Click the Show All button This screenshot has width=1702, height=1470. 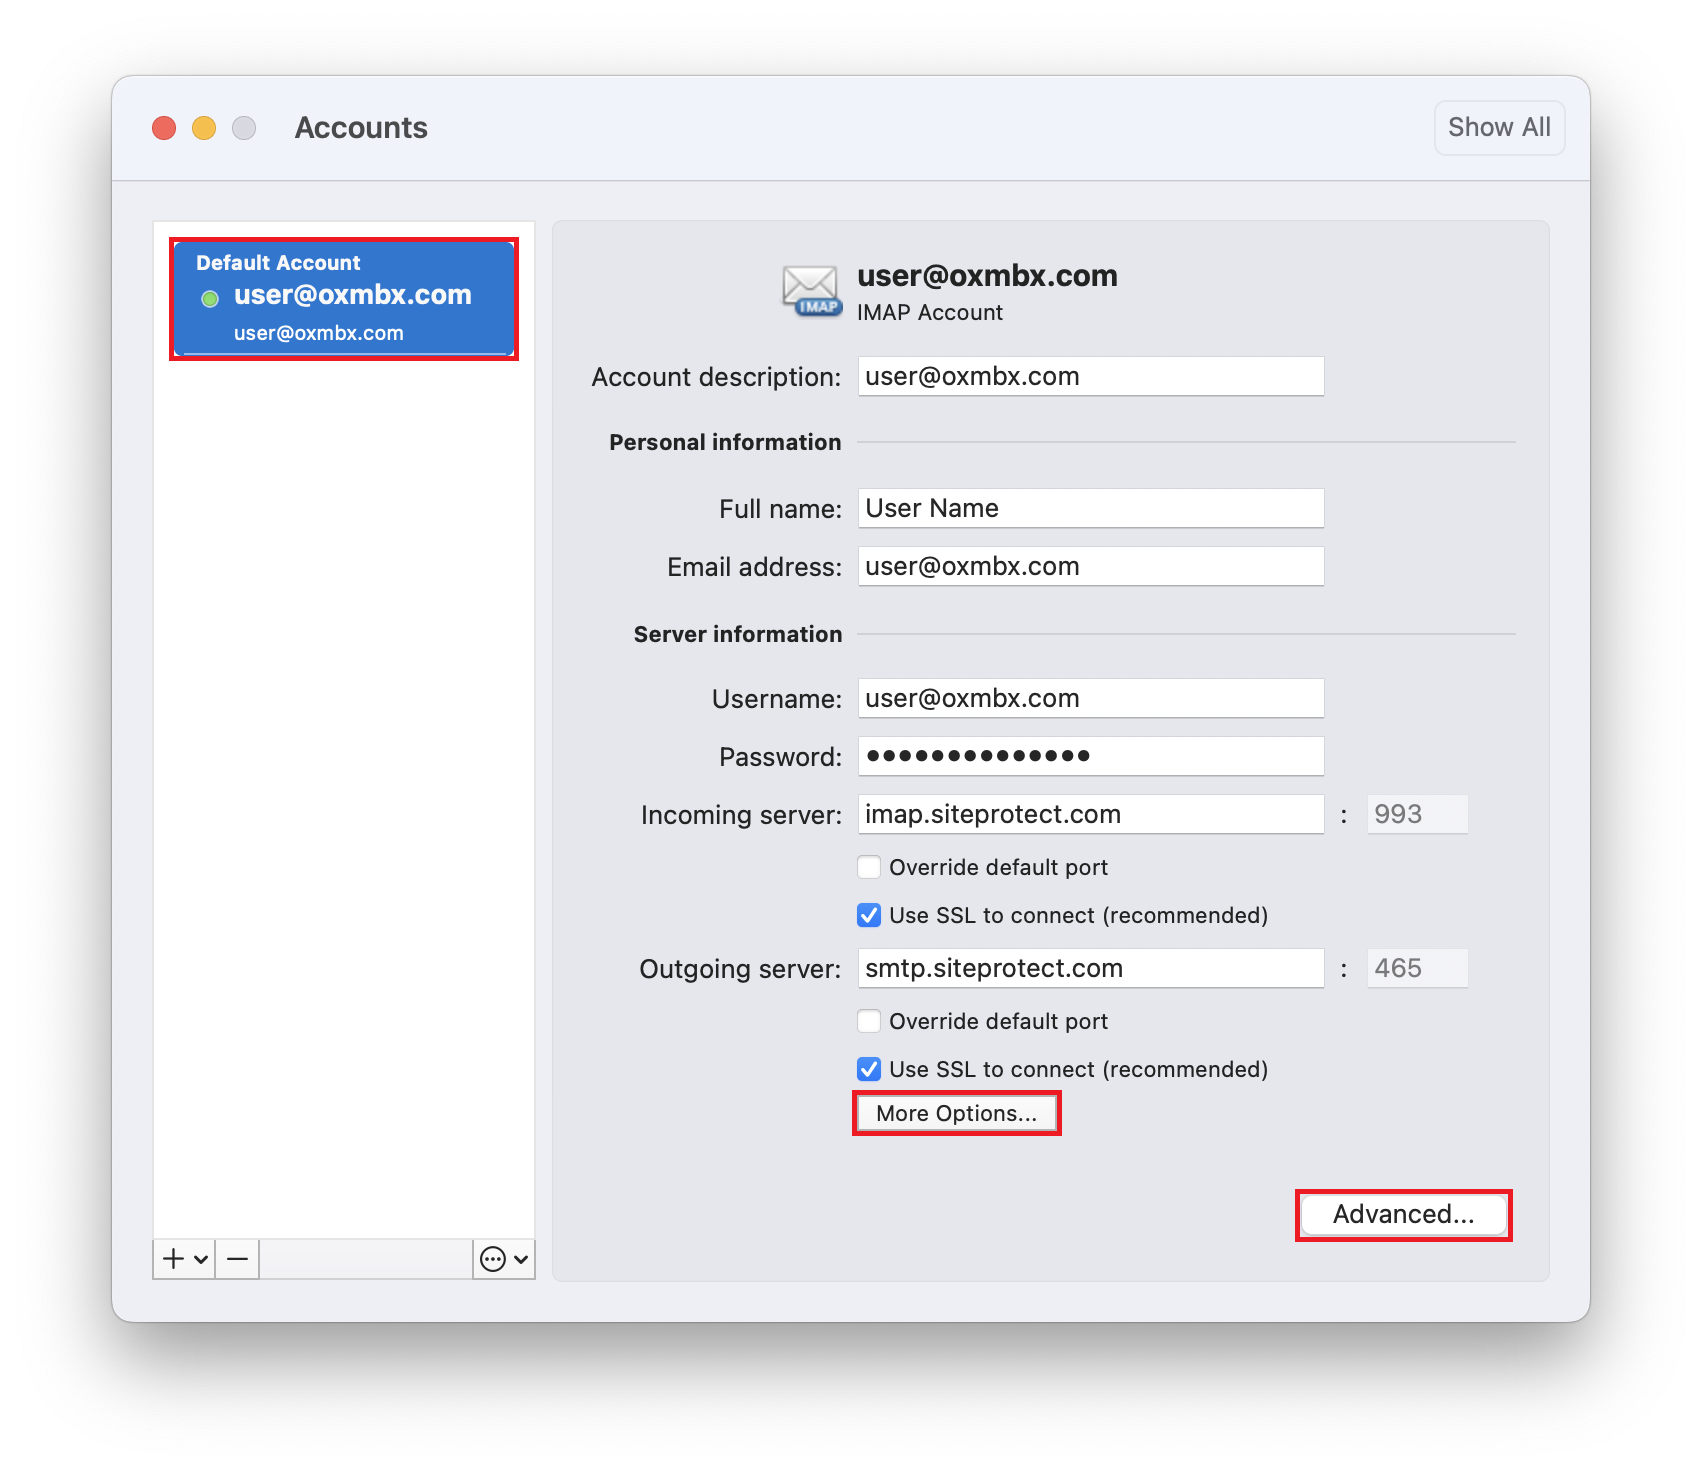[x=1498, y=128]
